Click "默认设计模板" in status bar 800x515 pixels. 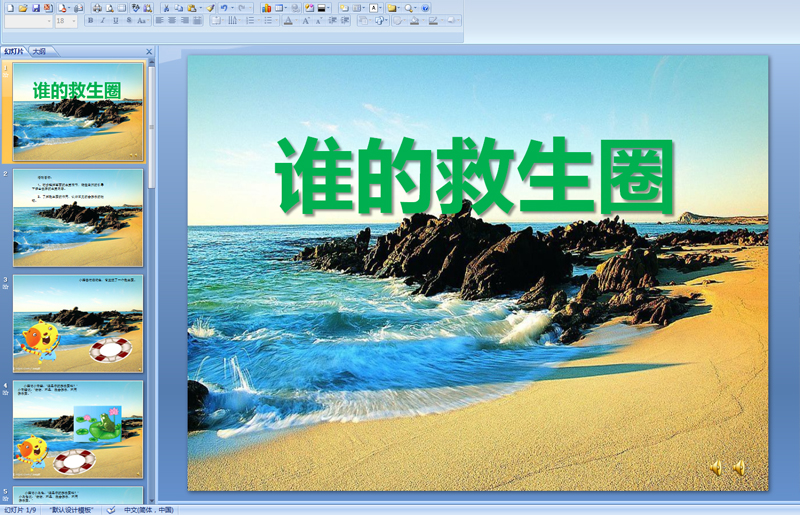(x=71, y=510)
